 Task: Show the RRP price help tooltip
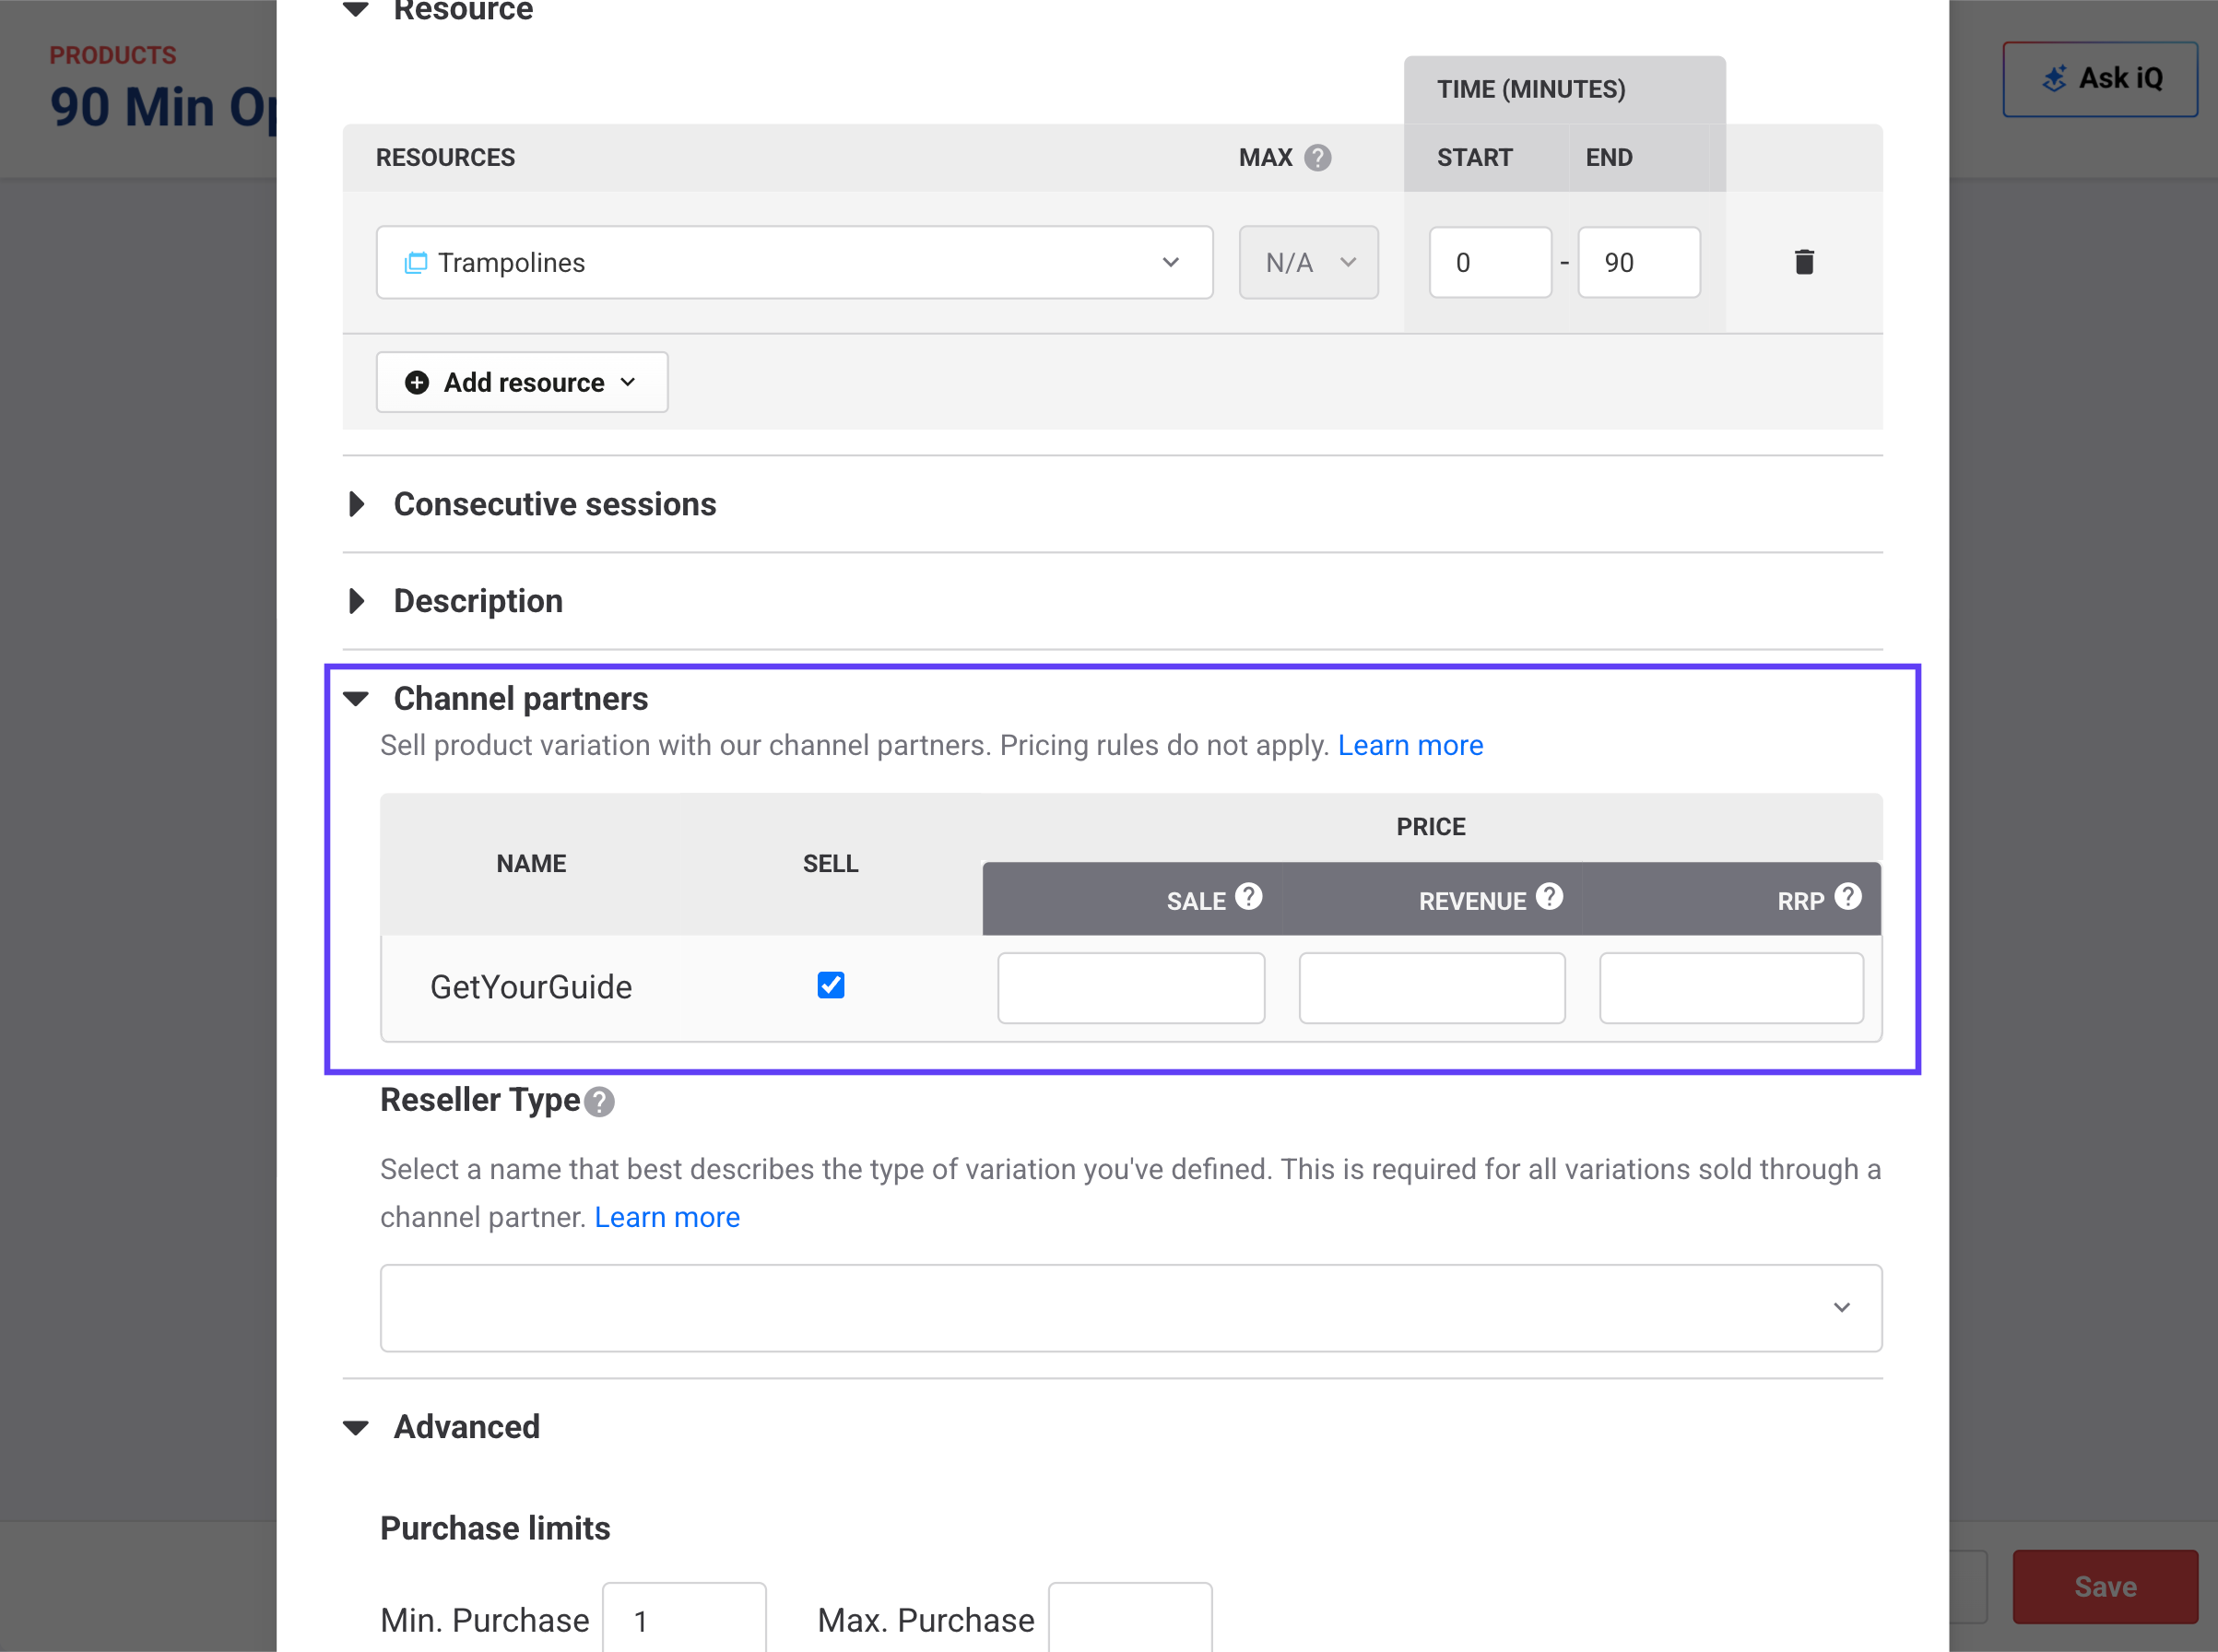pyautogui.click(x=1848, y=896)
